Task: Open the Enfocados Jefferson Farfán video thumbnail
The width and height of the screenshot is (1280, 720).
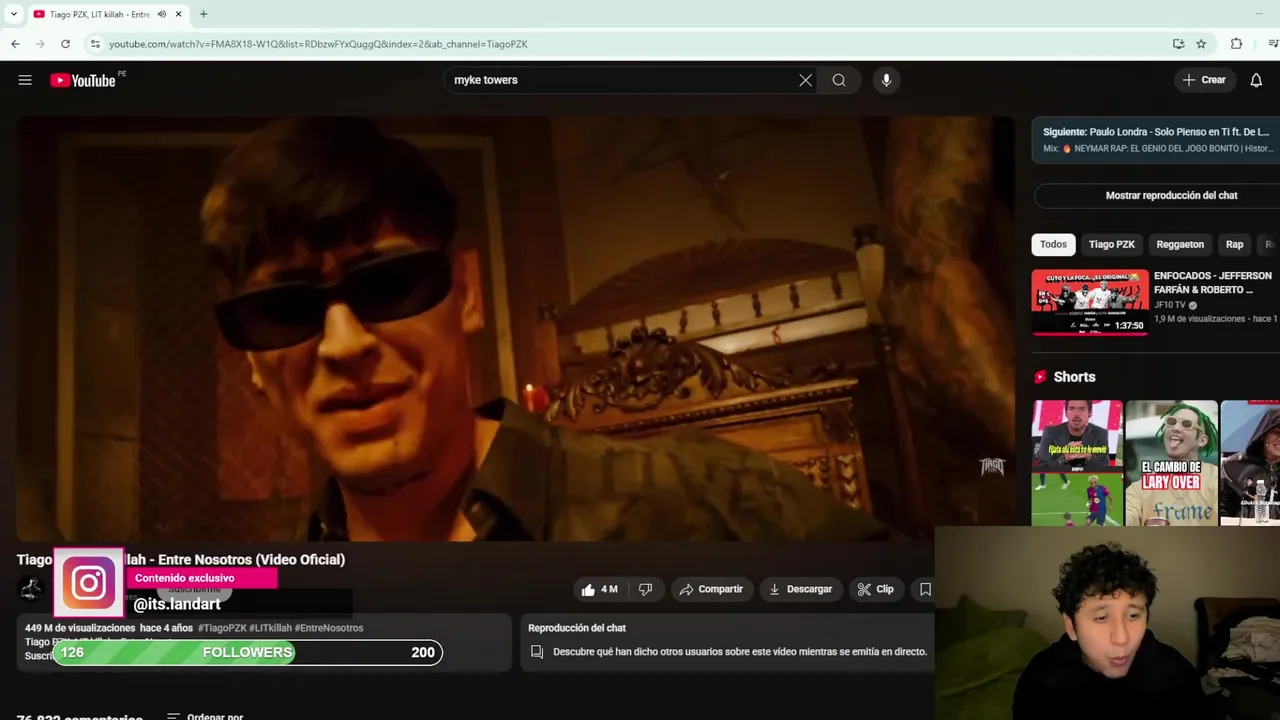Action: (x=1090, y=302)
